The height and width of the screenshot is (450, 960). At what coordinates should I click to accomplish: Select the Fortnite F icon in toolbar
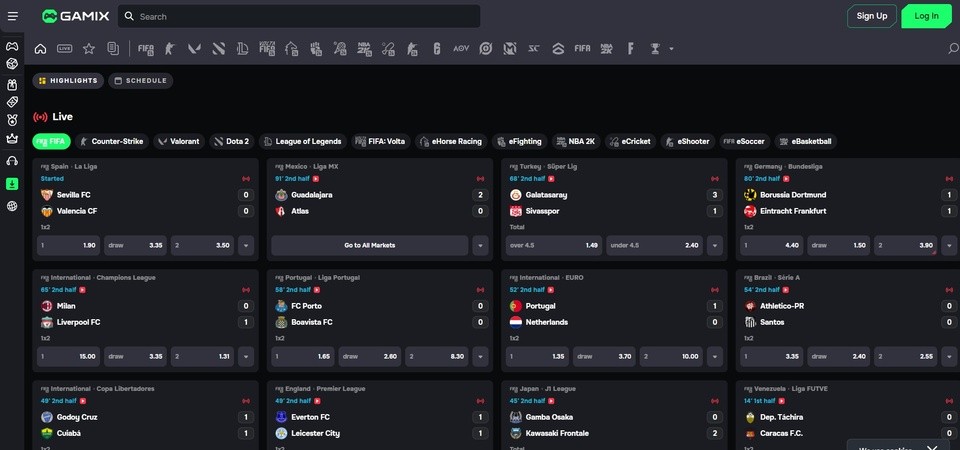point(630,49)
